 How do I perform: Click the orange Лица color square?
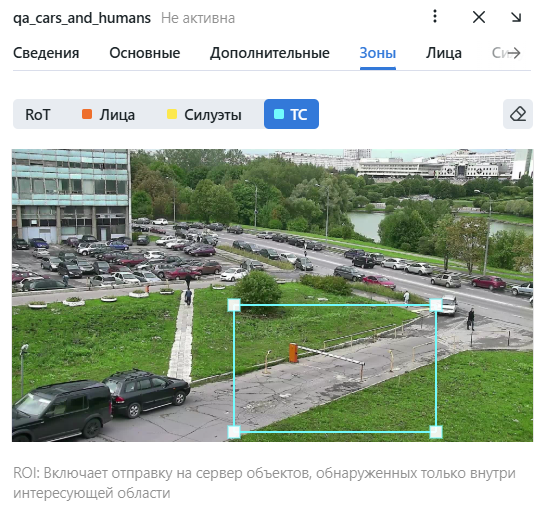coord(87,114)
